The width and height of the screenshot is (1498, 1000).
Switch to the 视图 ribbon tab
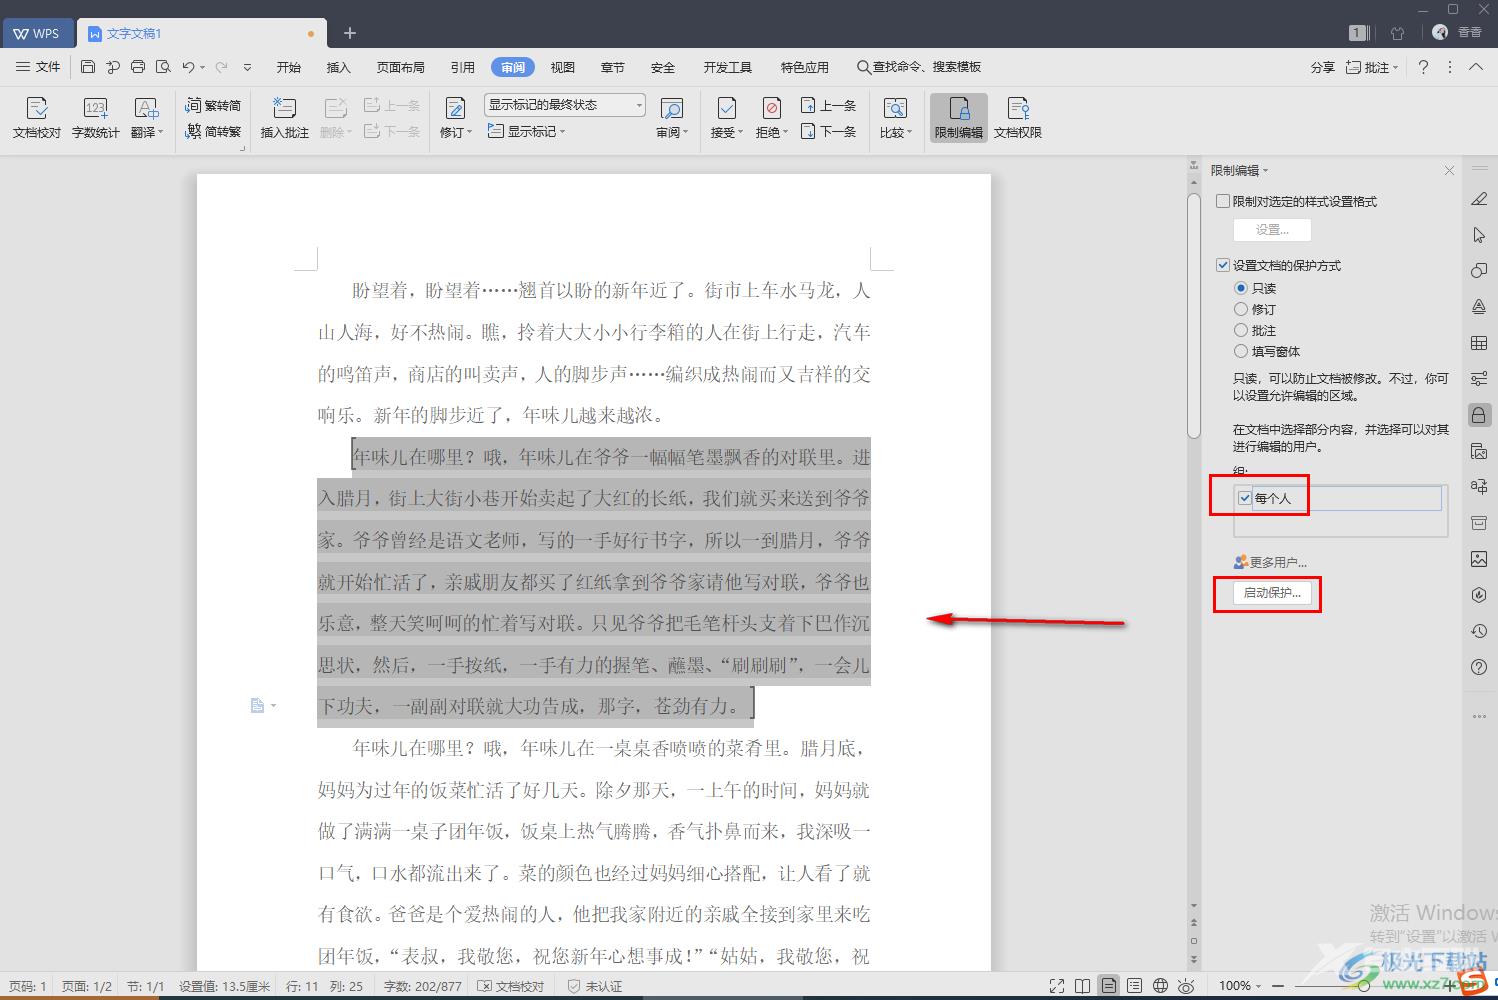tap(563, 67)
